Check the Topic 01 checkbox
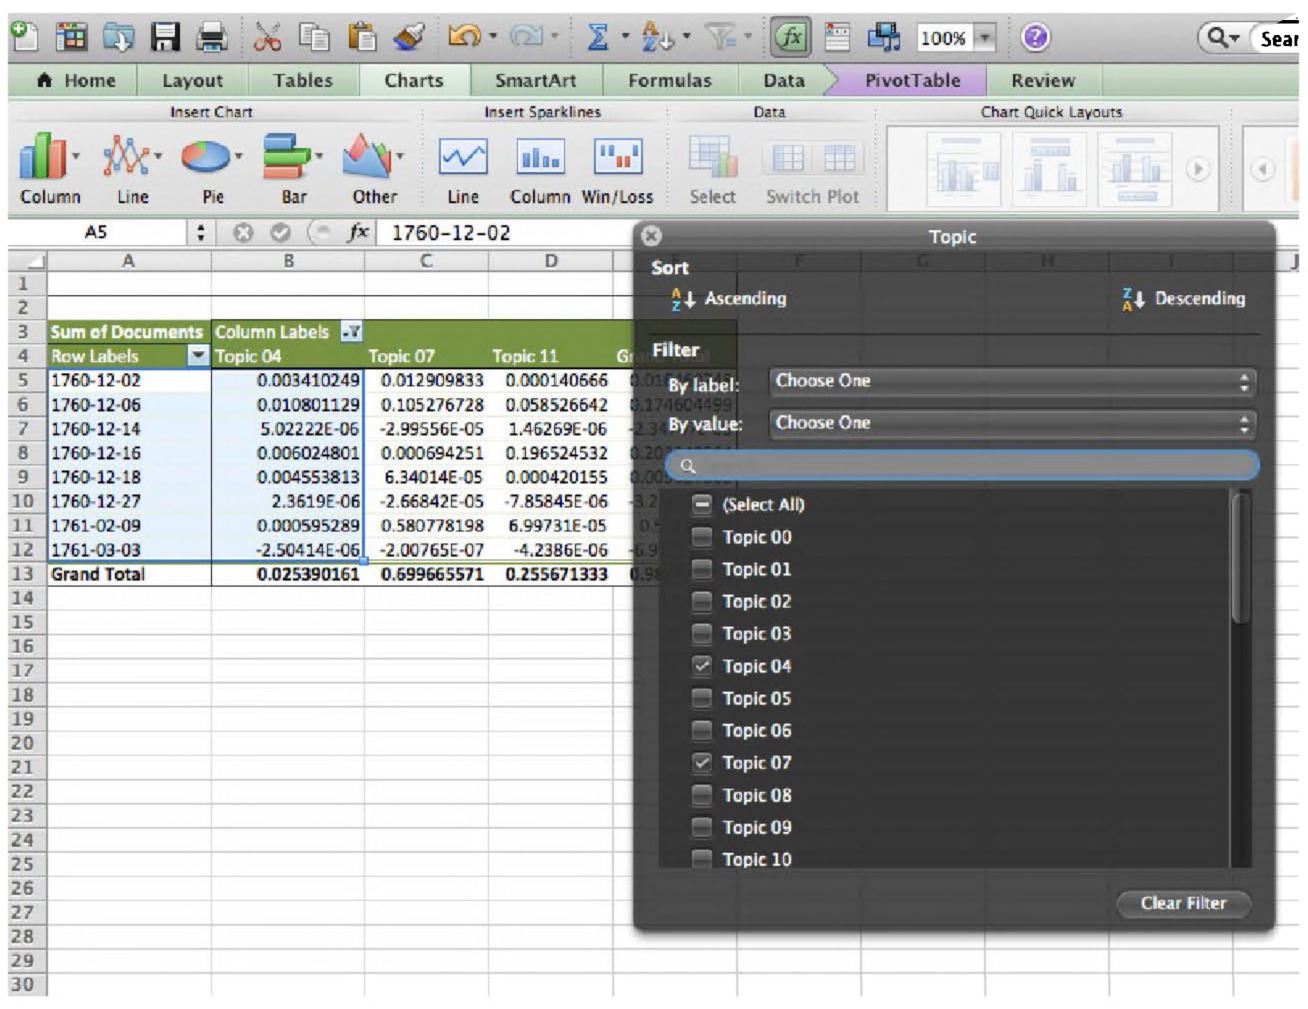1308x1009 pixels. (x=702, y=569)
